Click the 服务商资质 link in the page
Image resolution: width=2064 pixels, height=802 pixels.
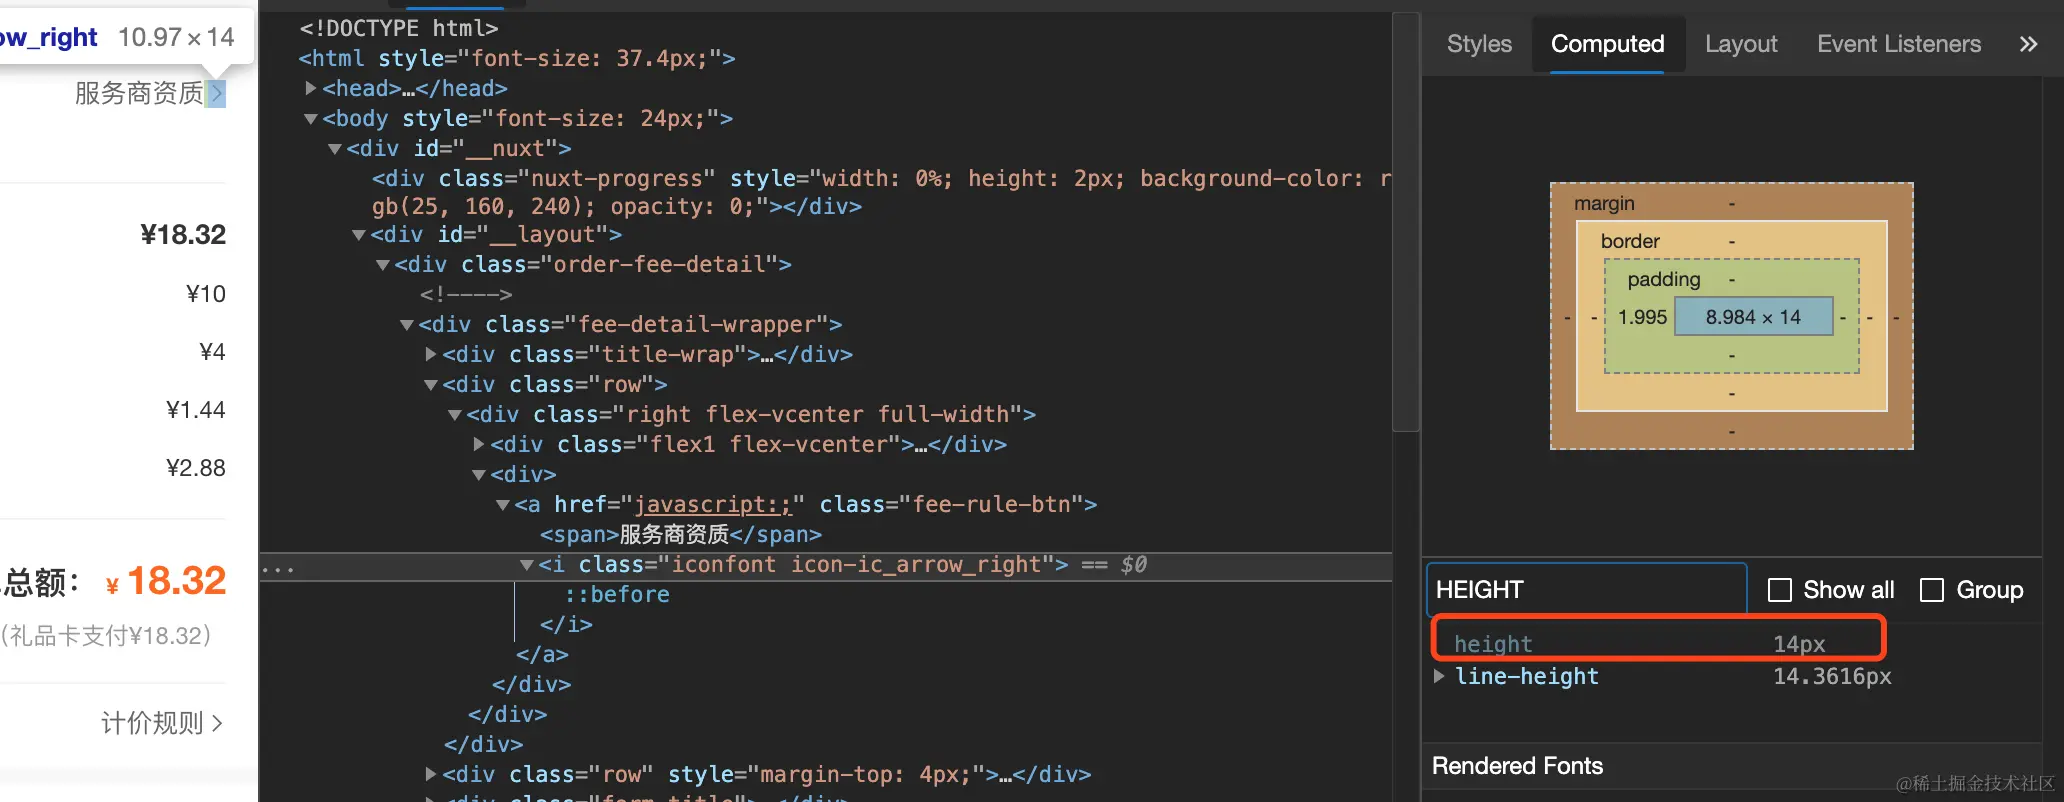[x=139, y=93]
